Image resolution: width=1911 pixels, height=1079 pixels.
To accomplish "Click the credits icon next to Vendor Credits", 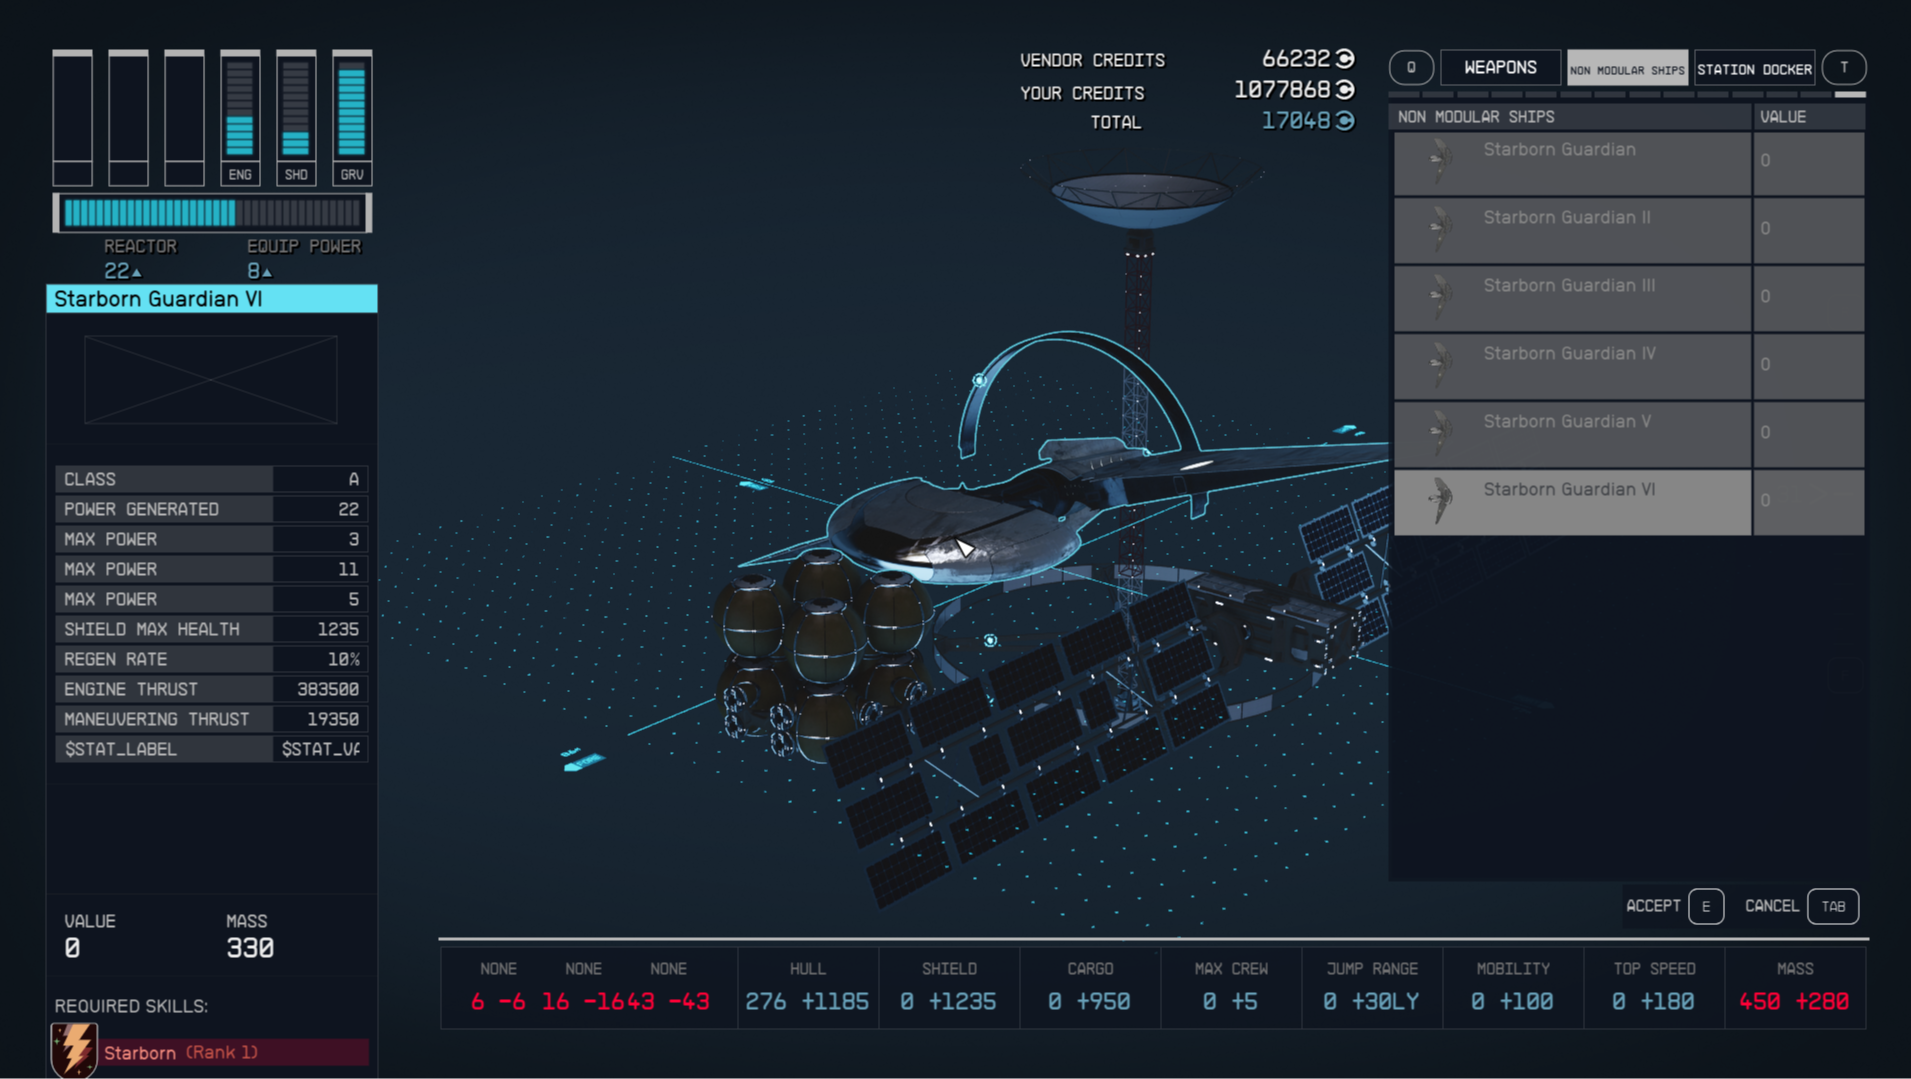I will point(1346,59).
